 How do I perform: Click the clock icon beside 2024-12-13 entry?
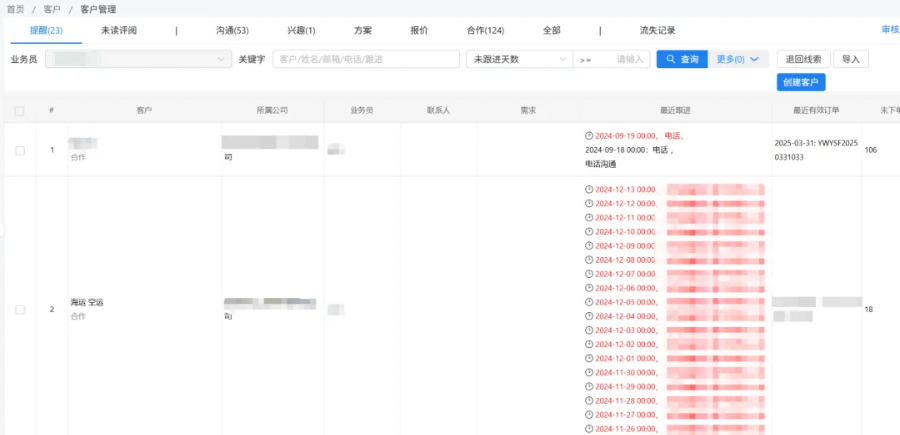589,189
